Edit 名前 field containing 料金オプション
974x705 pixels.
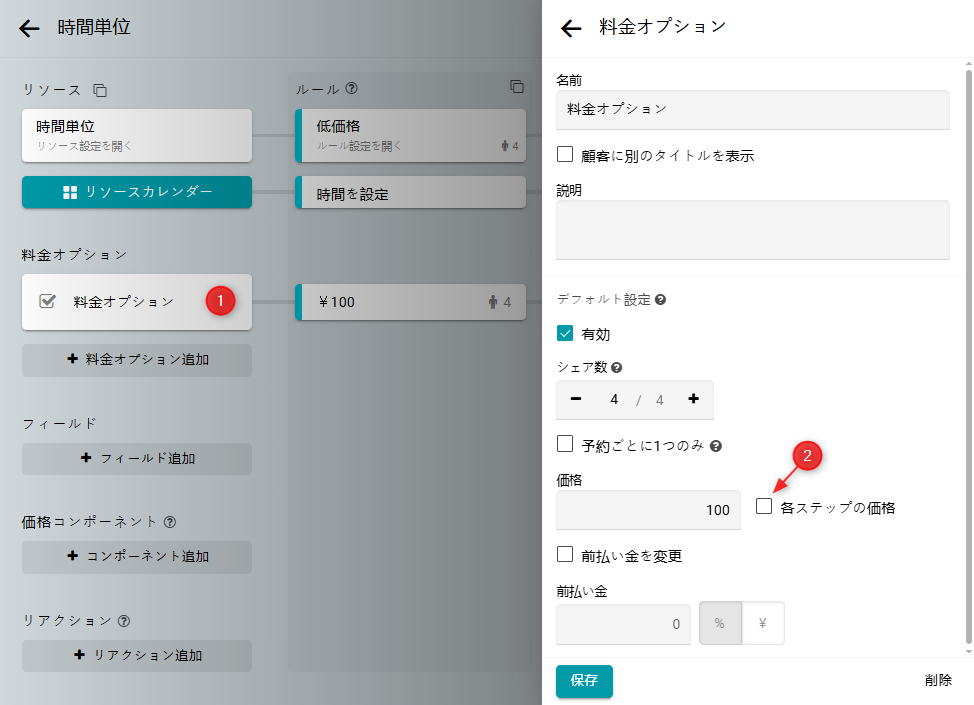753,109
